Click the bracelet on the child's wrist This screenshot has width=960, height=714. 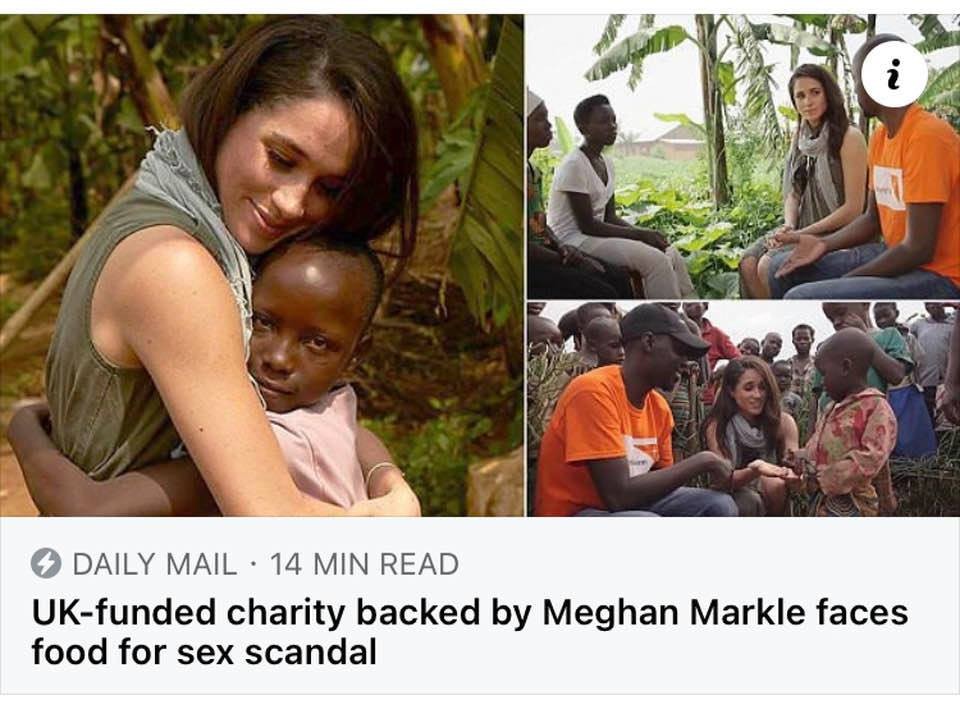click(379, 469)
